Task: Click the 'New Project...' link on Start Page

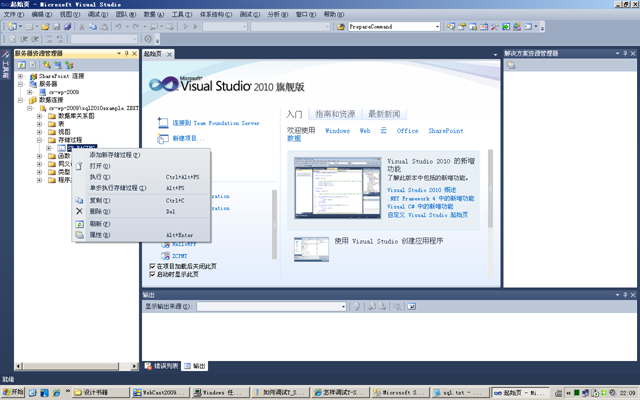Action: (188, 138)
